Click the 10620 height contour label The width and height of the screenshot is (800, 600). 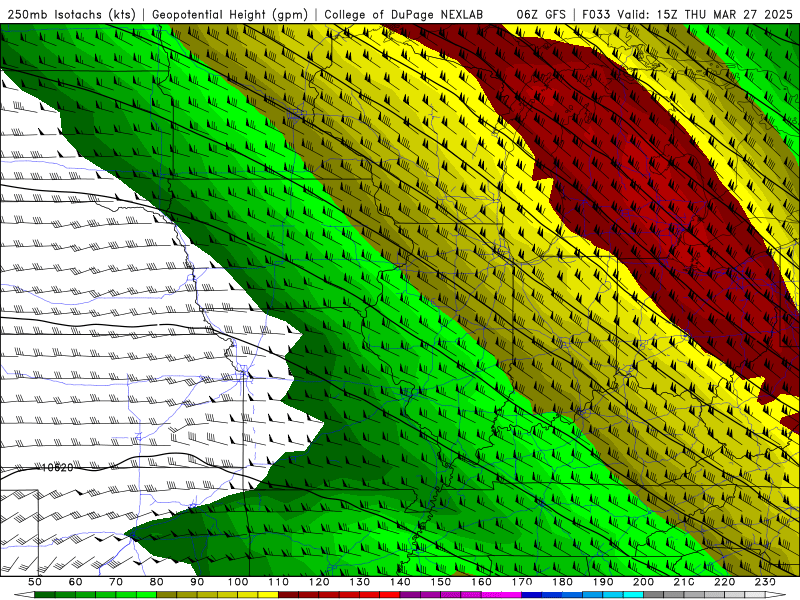tap(57, 467)
